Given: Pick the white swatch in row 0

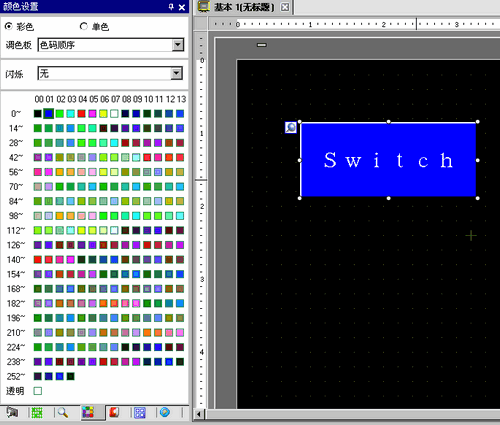Looking at the screenshot, I should (x=114, y=114).
